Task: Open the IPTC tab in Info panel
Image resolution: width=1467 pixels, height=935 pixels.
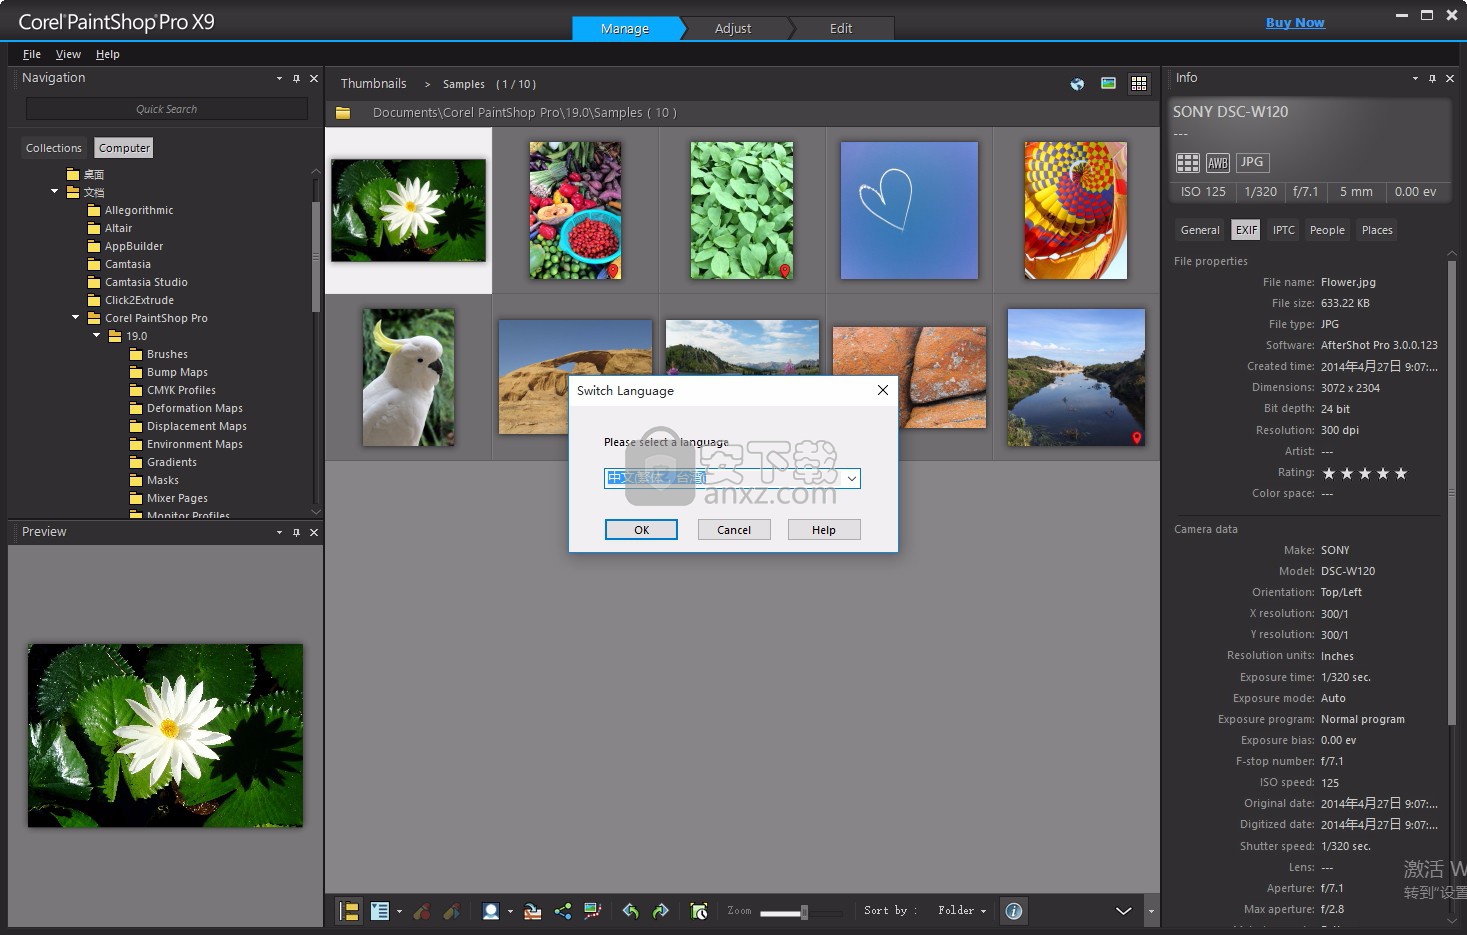Action: pyautogui.click(x=1284, y=230)
